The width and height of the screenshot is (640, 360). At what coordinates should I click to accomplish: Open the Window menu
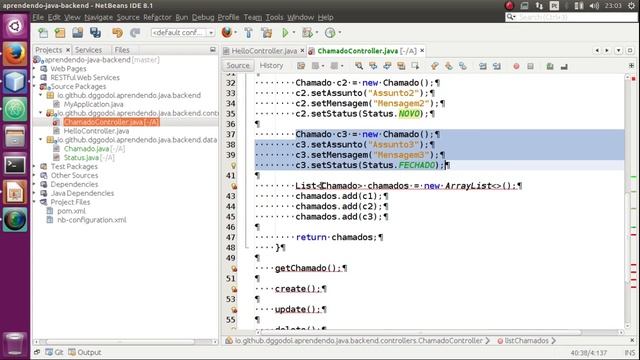(x=300, y=17)
